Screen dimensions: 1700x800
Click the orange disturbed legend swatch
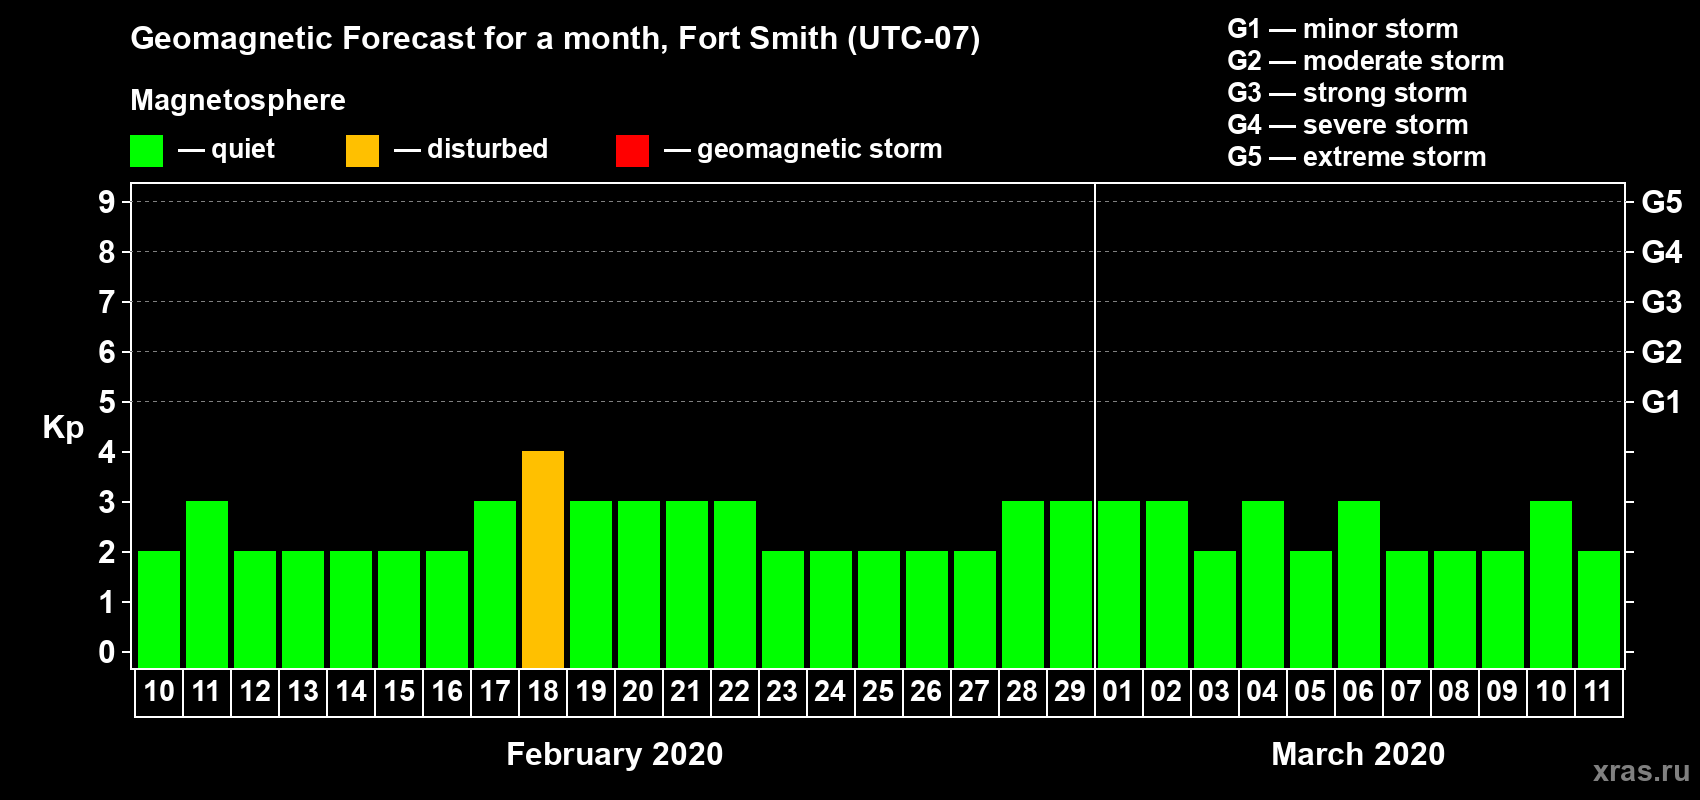tap(362, 151)
